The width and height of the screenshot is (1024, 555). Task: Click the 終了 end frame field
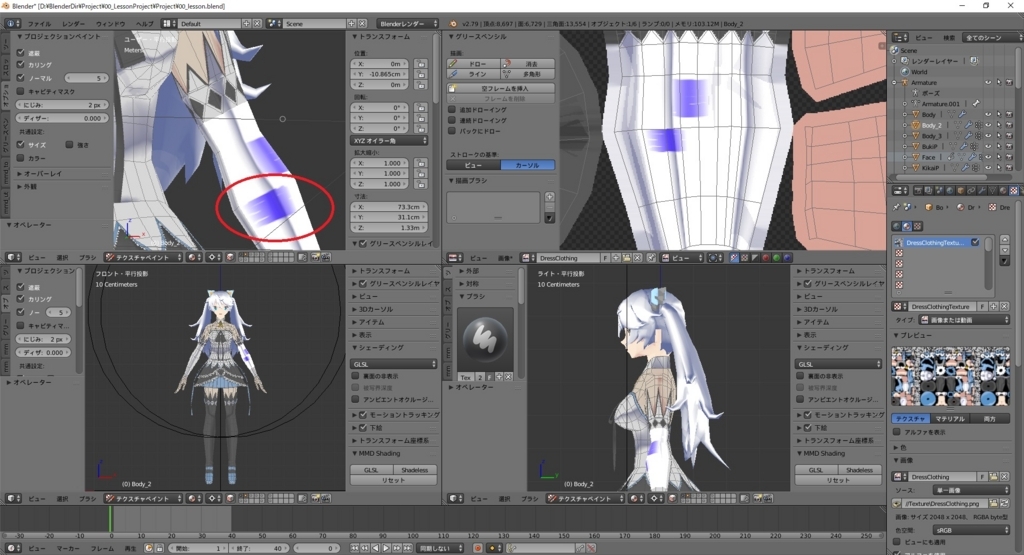261,548
